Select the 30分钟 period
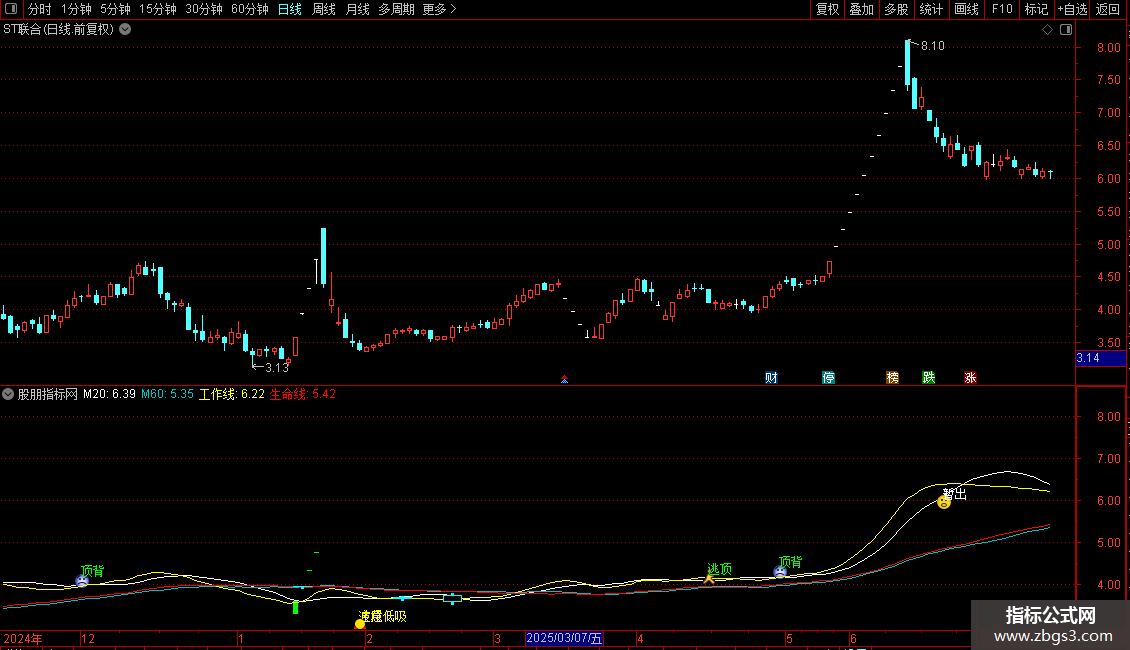Viewport: 1130px width, 650px height. point(203,9)
